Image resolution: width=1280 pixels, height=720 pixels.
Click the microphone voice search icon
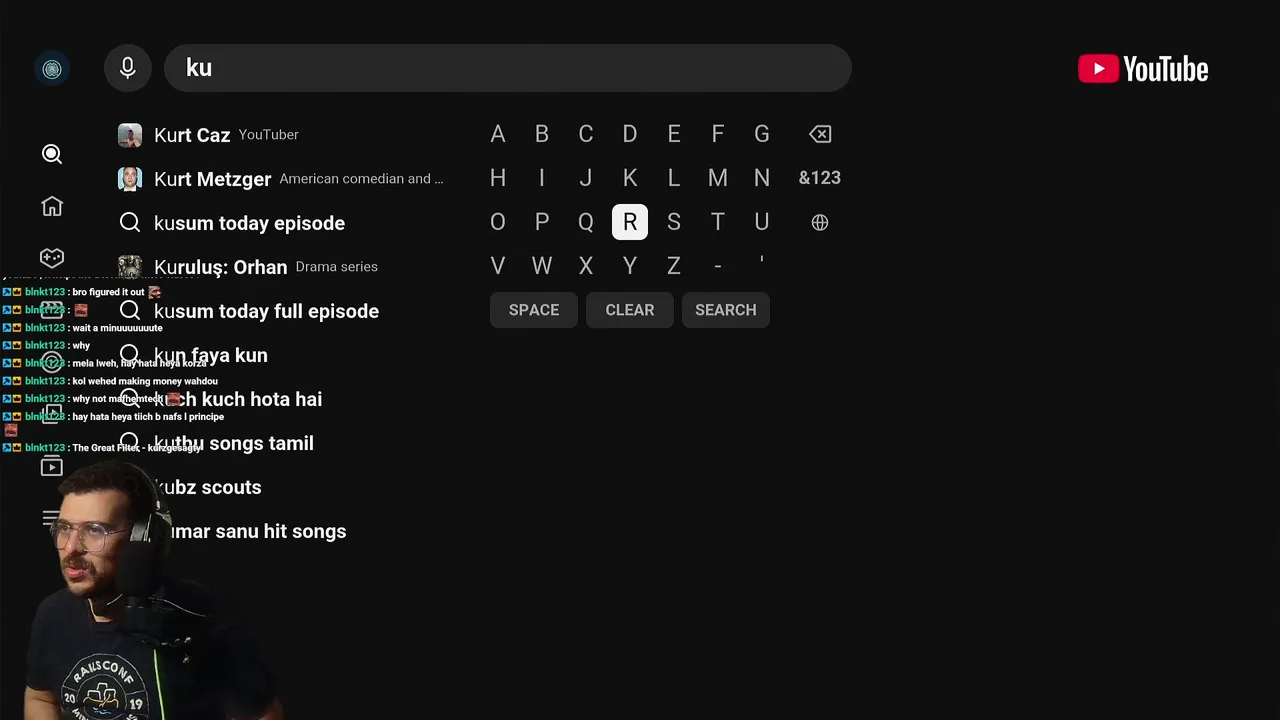coord(128,68)
